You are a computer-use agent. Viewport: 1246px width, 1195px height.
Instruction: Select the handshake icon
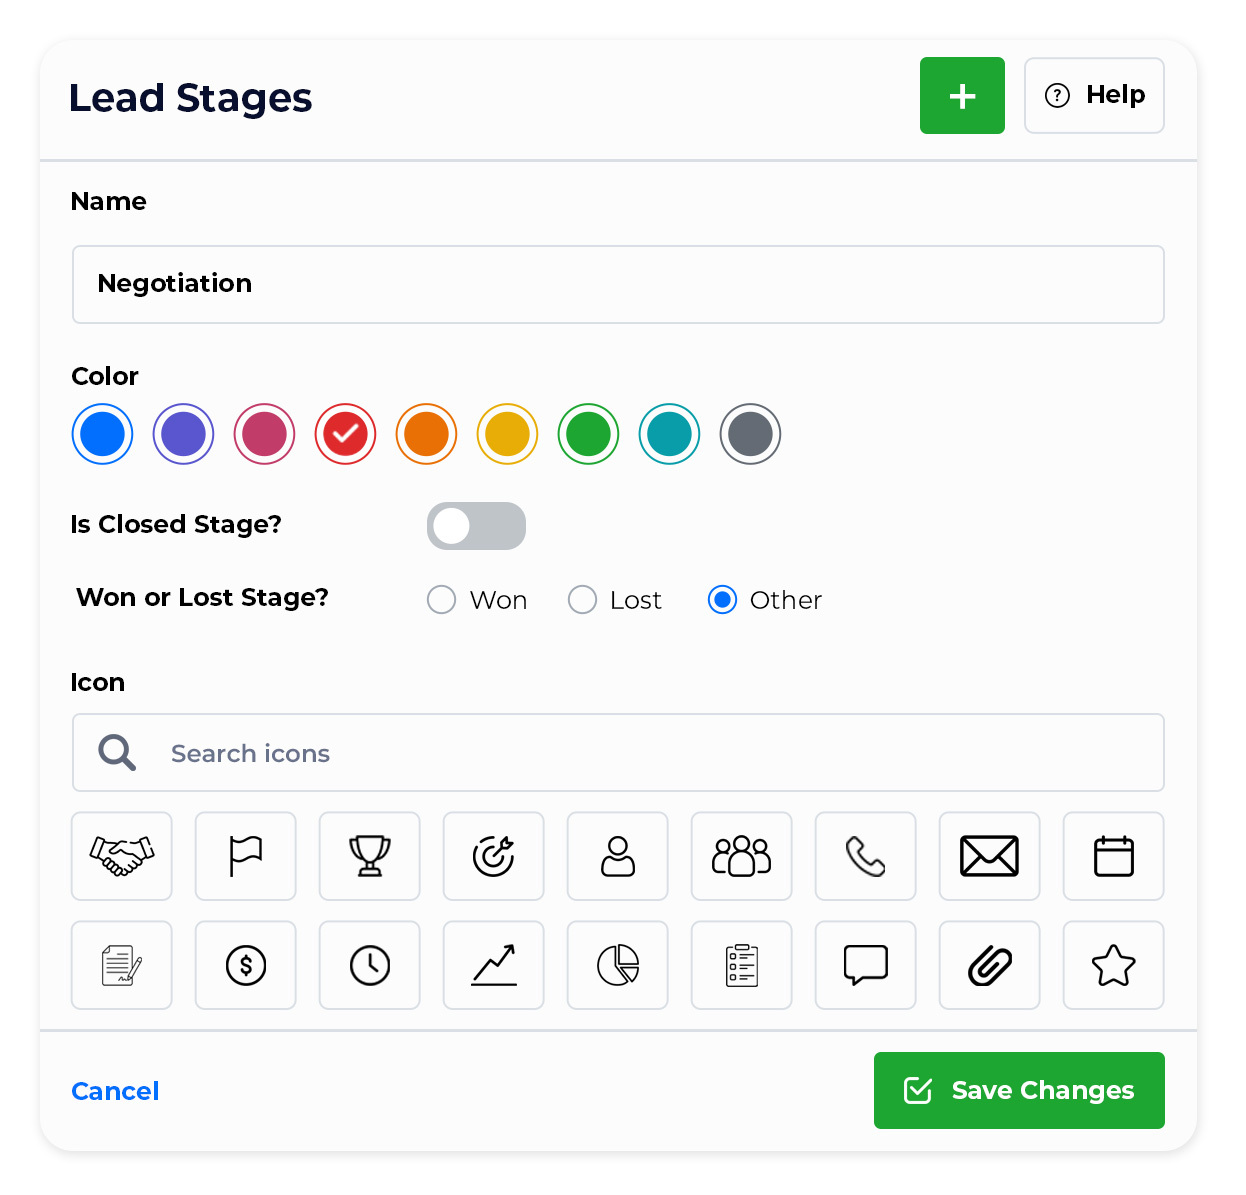tap(122, 856)
